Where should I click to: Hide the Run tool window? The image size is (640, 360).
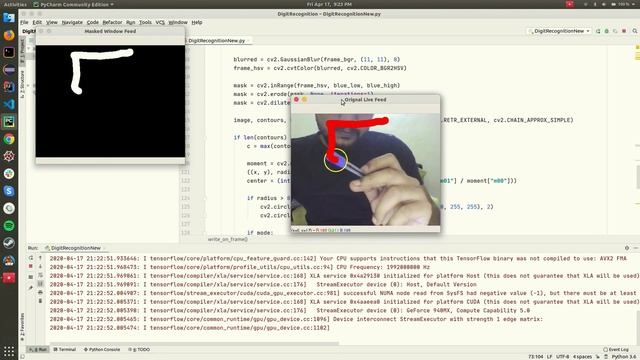click(x=636, y=248)
